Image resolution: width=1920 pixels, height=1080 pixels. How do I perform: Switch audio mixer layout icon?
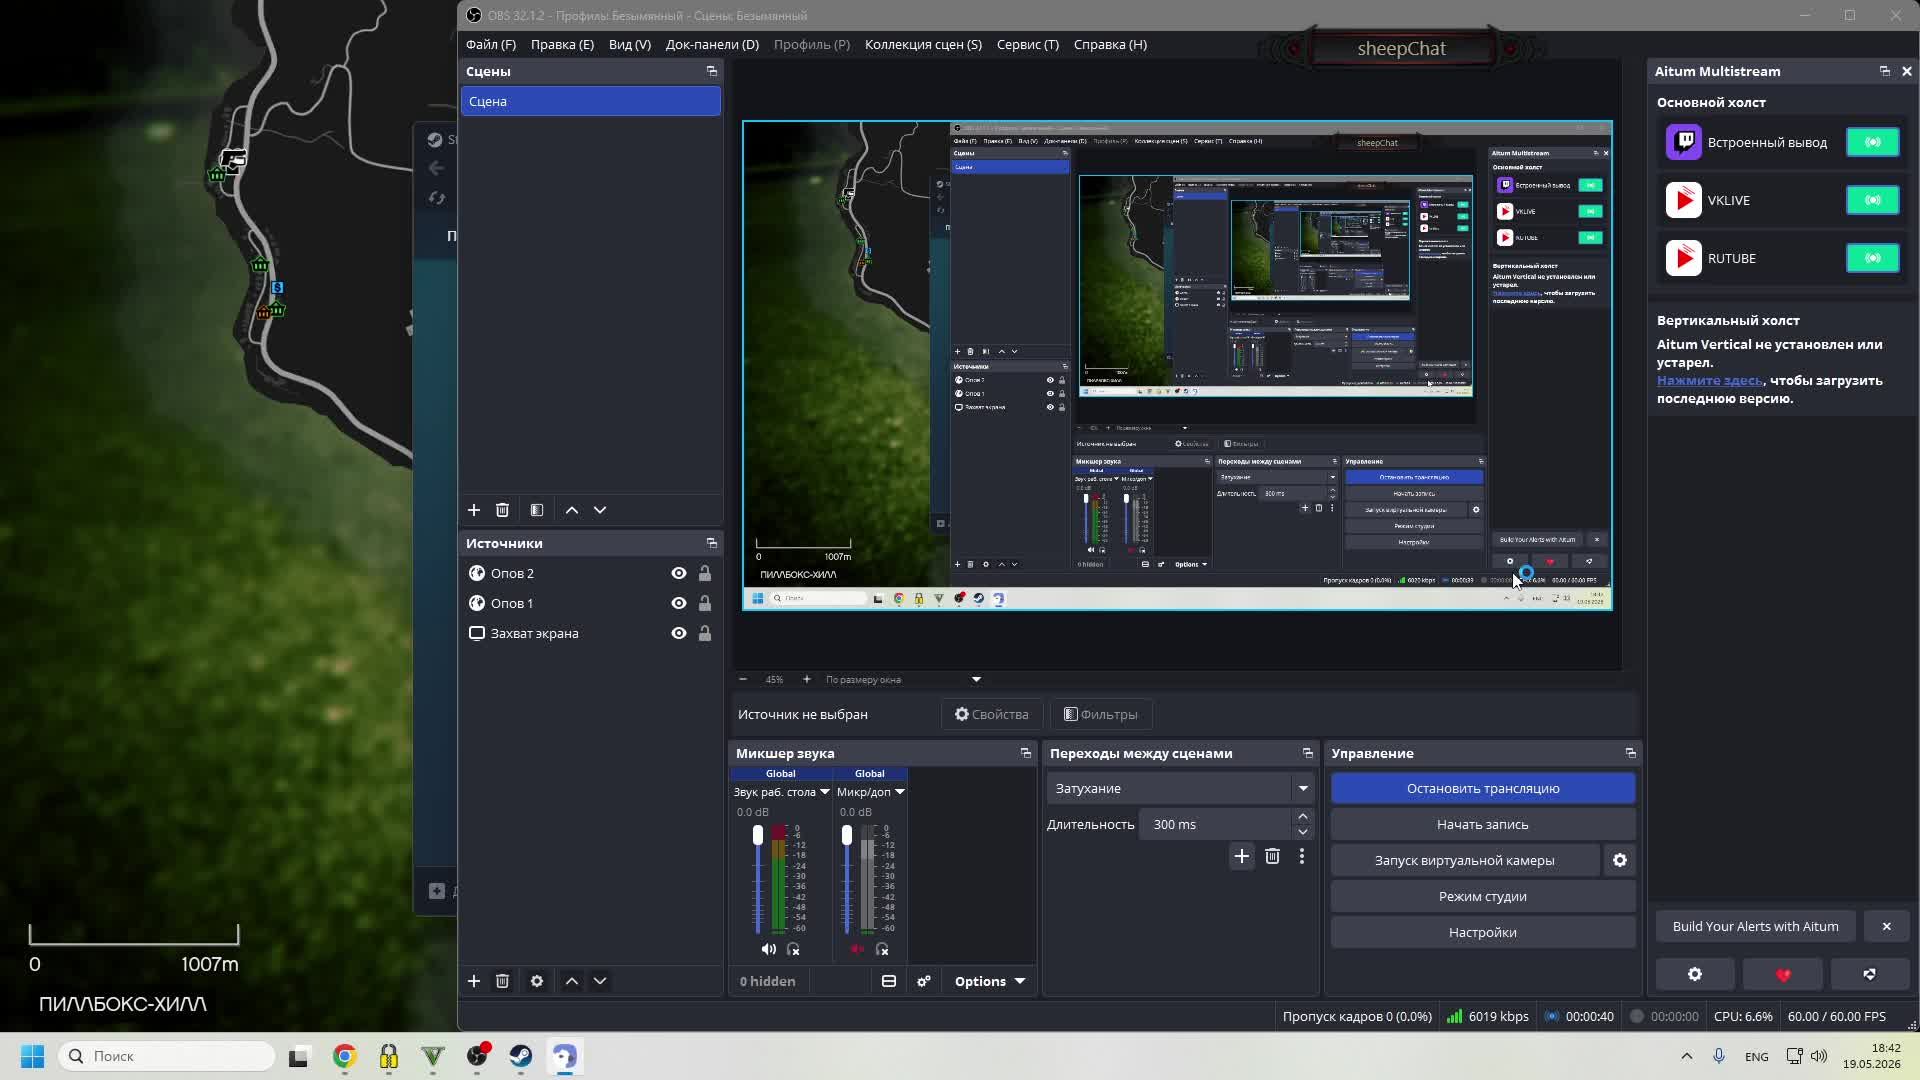[889, 981]
